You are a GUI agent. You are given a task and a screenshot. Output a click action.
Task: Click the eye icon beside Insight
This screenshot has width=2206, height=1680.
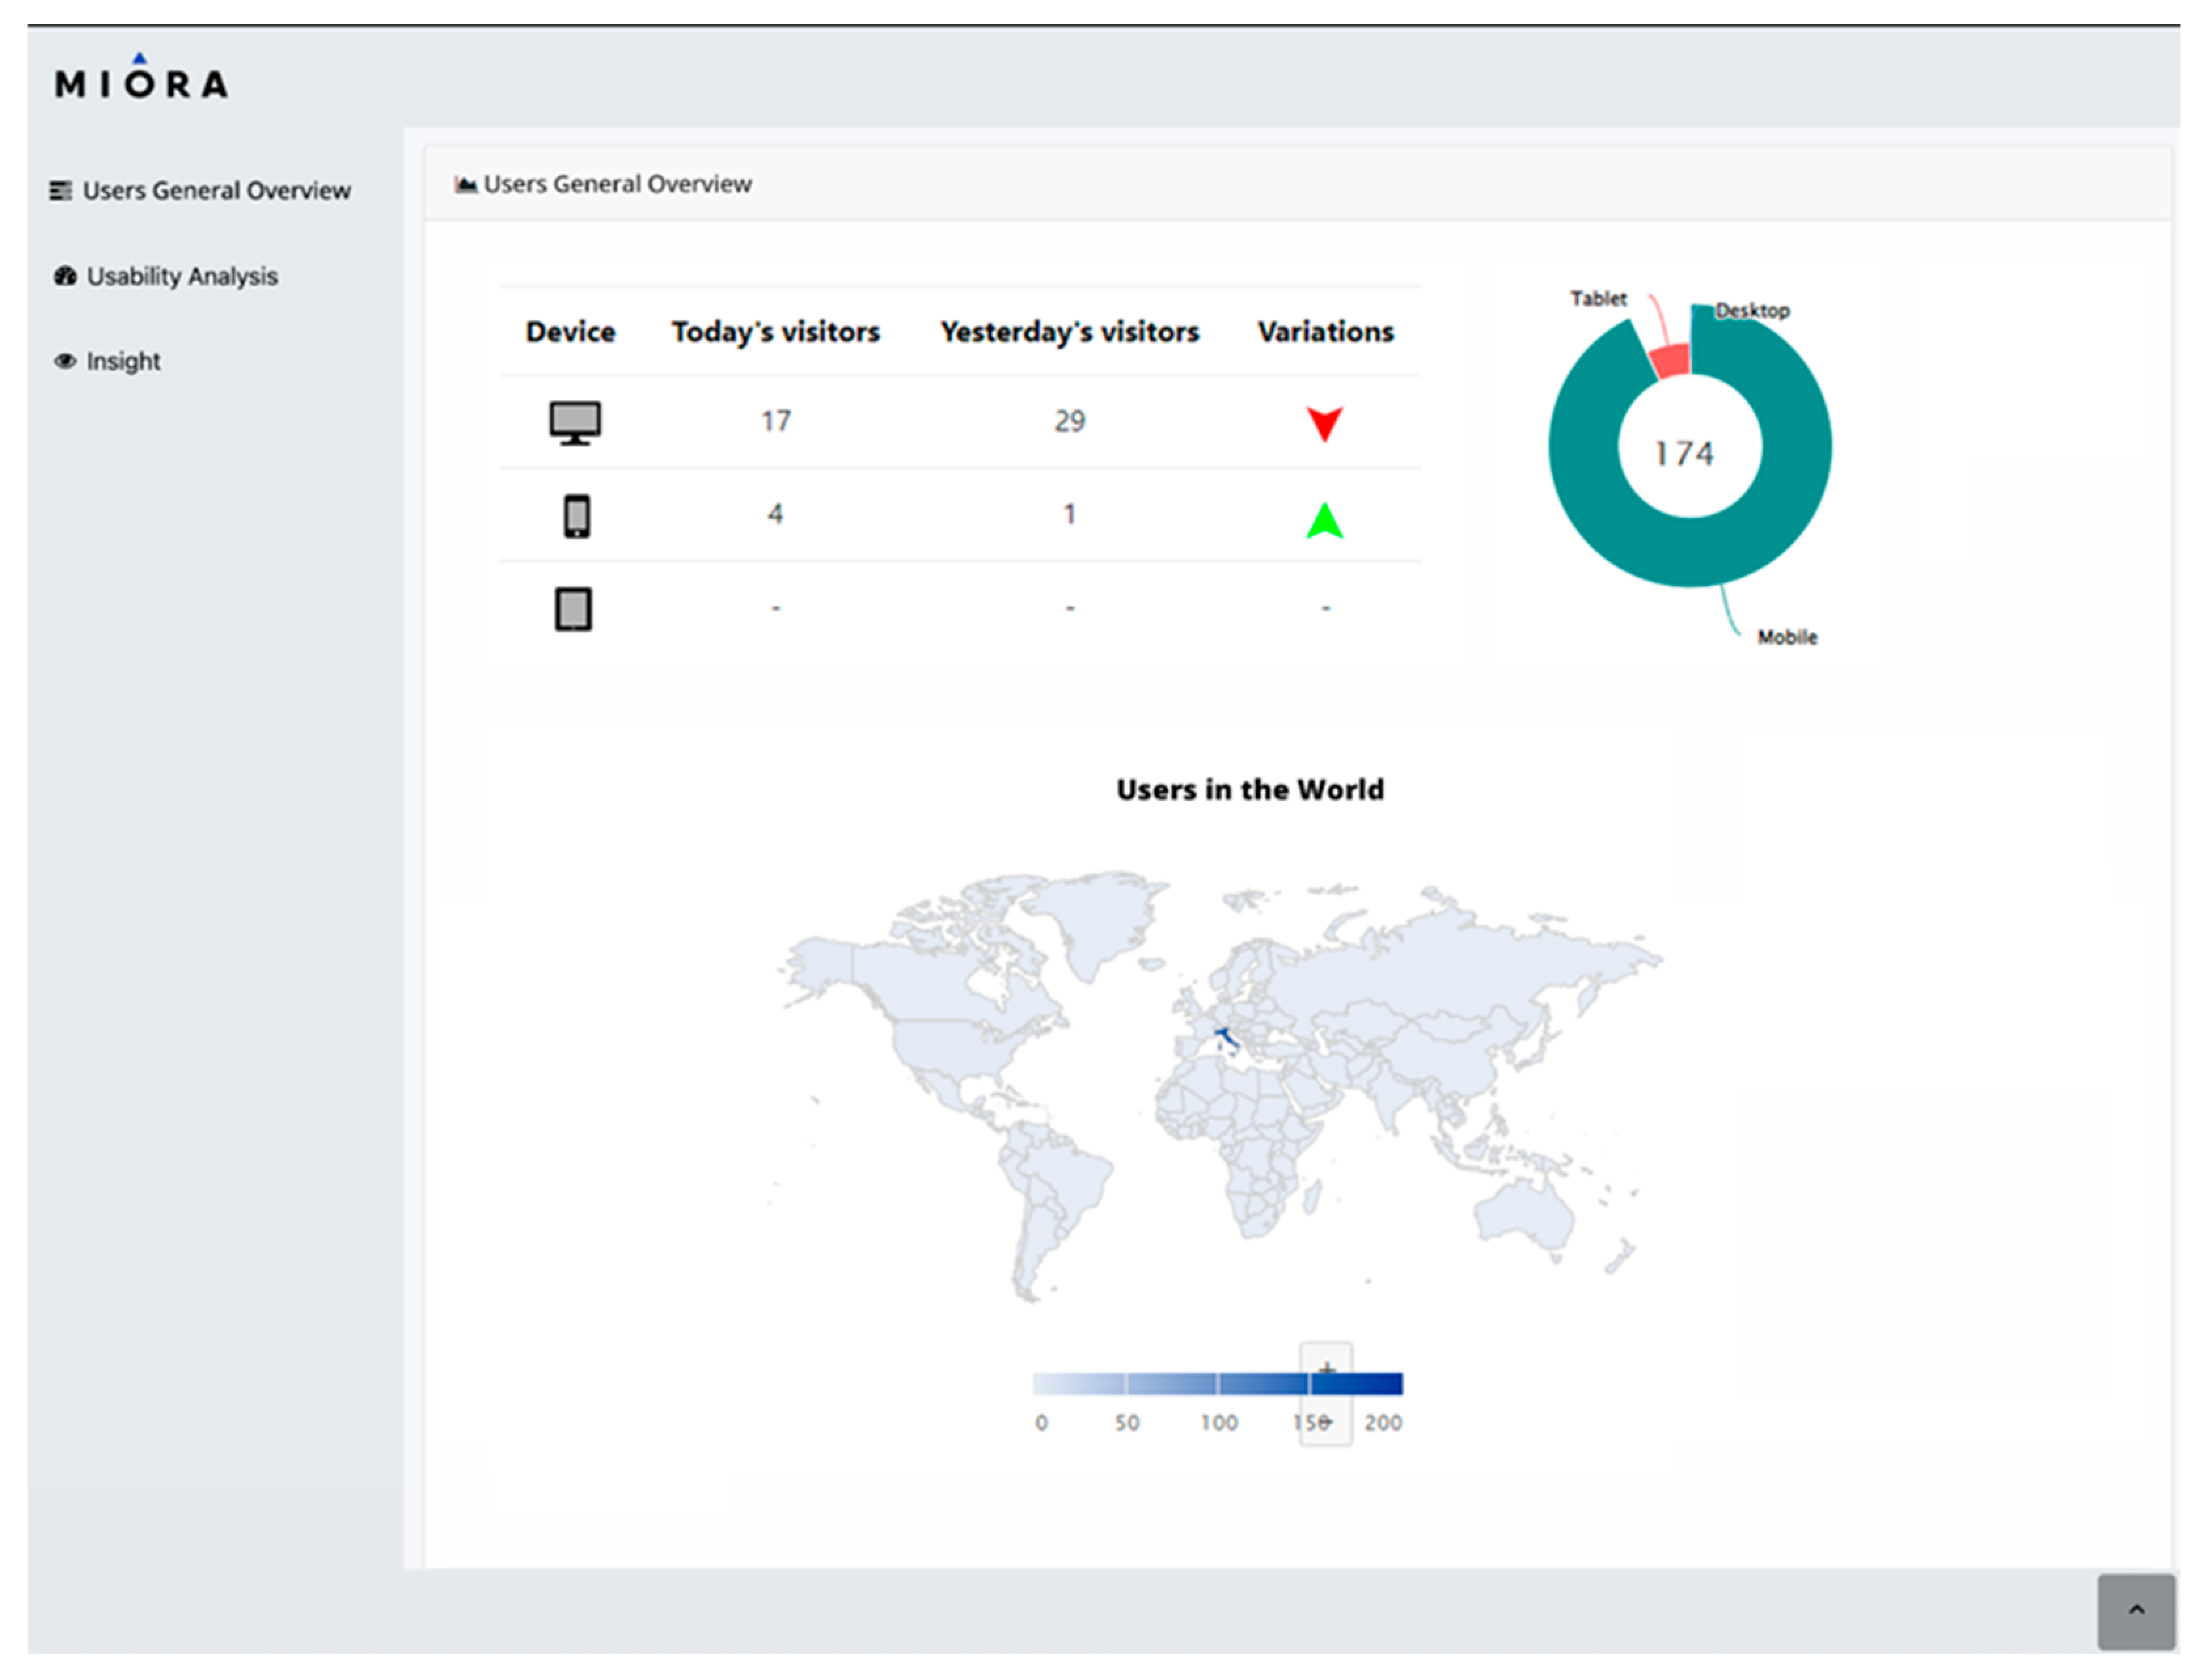pos(65,362)
